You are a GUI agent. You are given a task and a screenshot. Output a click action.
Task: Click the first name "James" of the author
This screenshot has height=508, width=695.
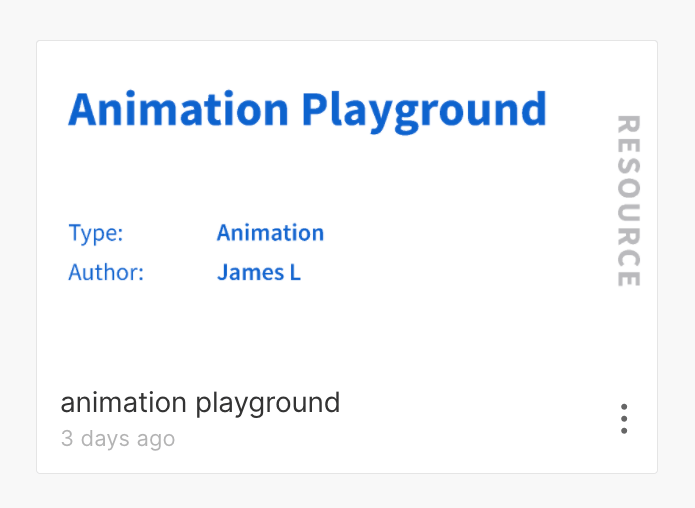point(250,272)
